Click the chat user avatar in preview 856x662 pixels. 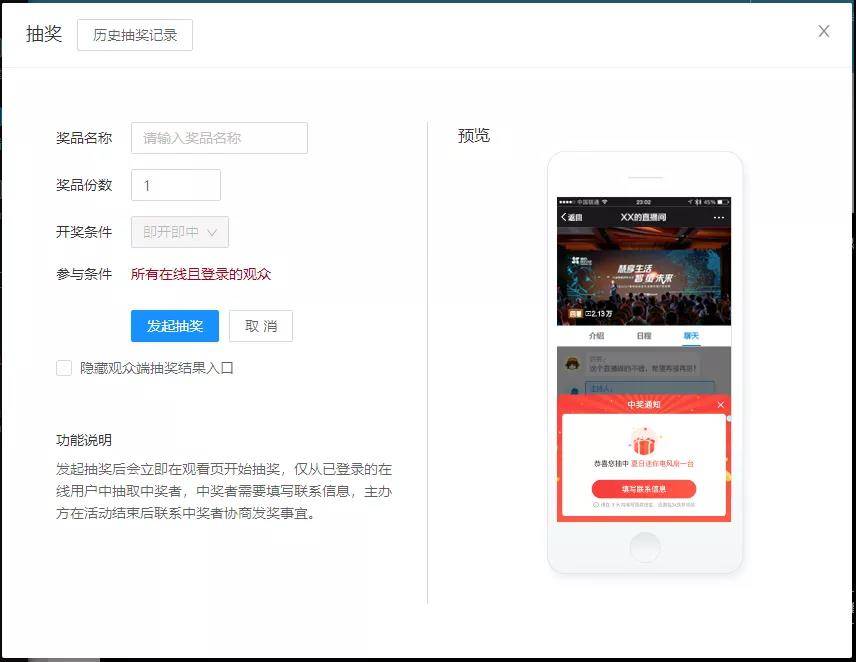573,364
